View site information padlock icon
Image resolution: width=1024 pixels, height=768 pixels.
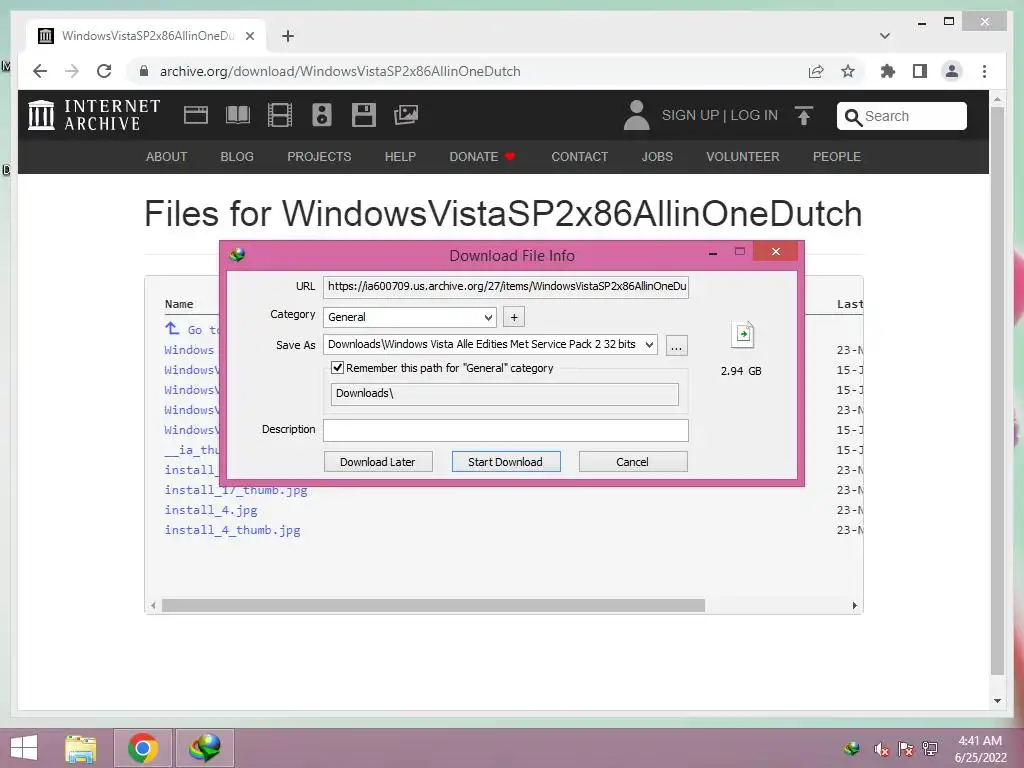click(x=144, y=71)
